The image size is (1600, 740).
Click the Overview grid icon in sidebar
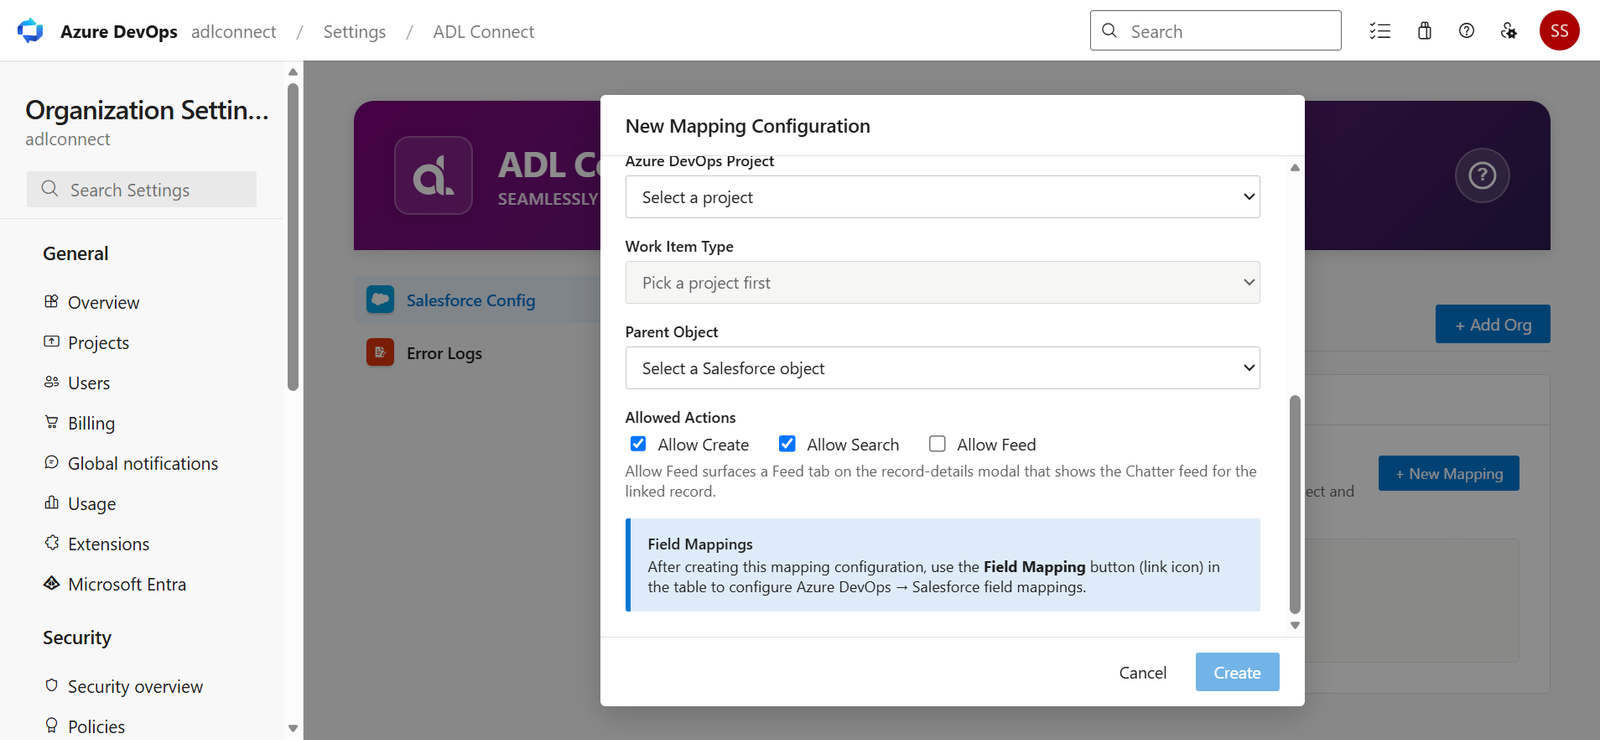(x=52, y=301)
